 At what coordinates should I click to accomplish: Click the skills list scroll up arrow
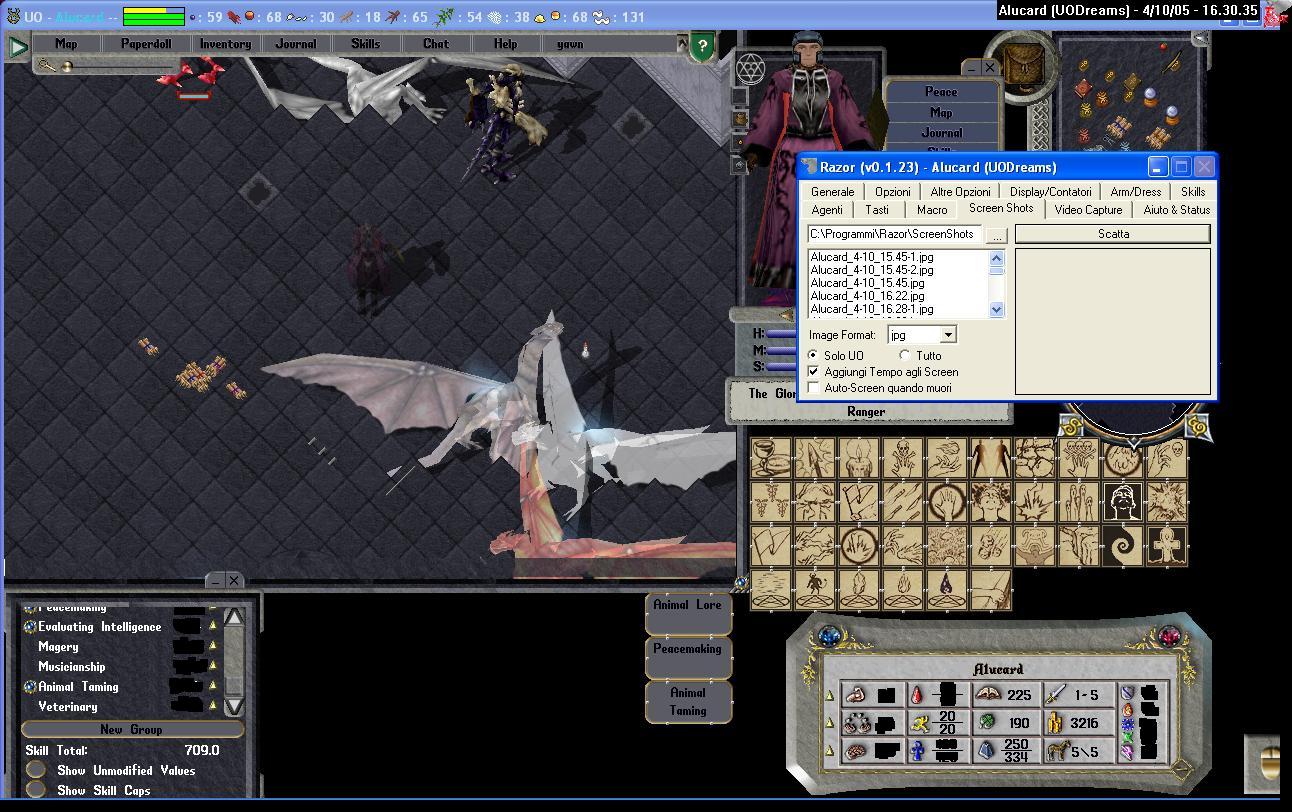(233, 617)
